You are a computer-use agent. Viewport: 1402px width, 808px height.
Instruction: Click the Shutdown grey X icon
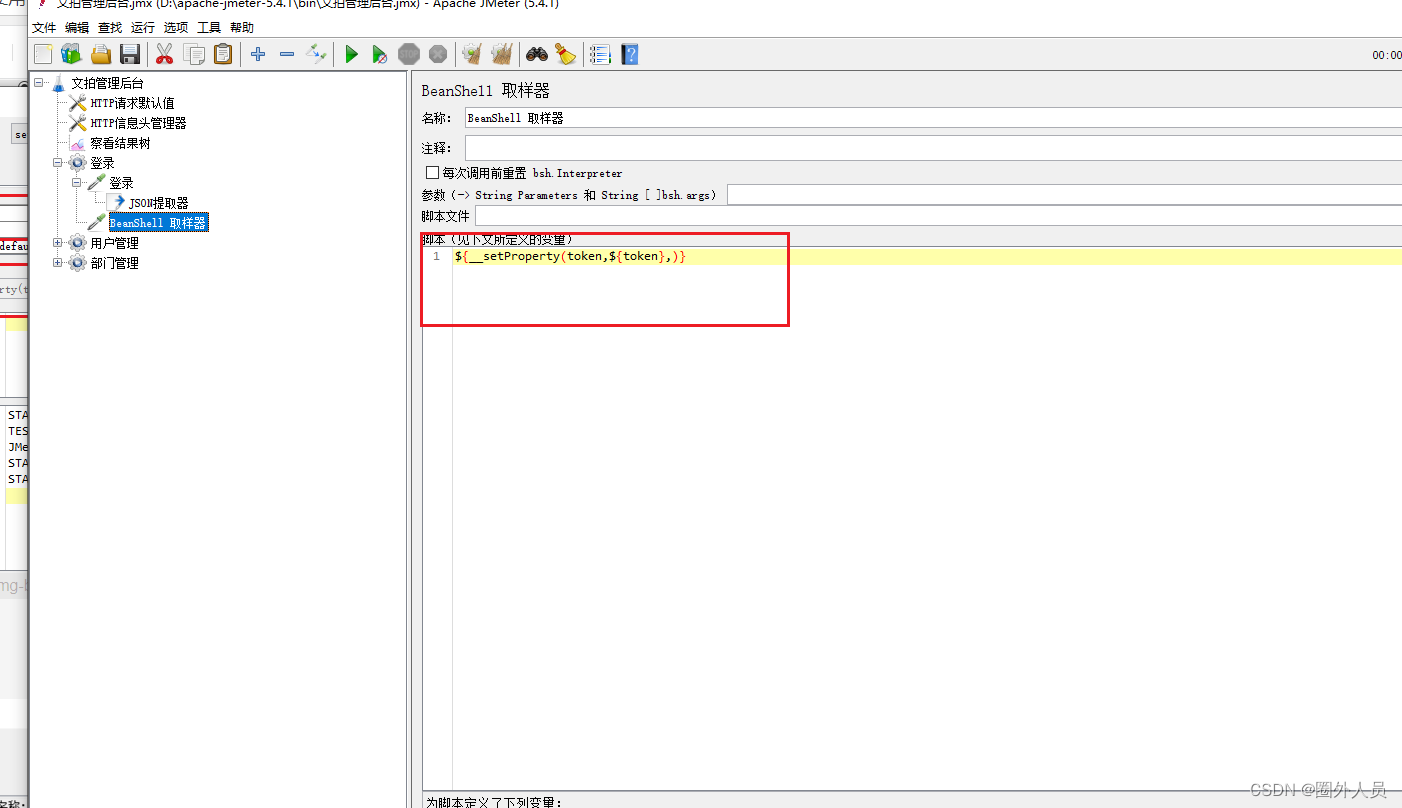(x=438, y=54)
